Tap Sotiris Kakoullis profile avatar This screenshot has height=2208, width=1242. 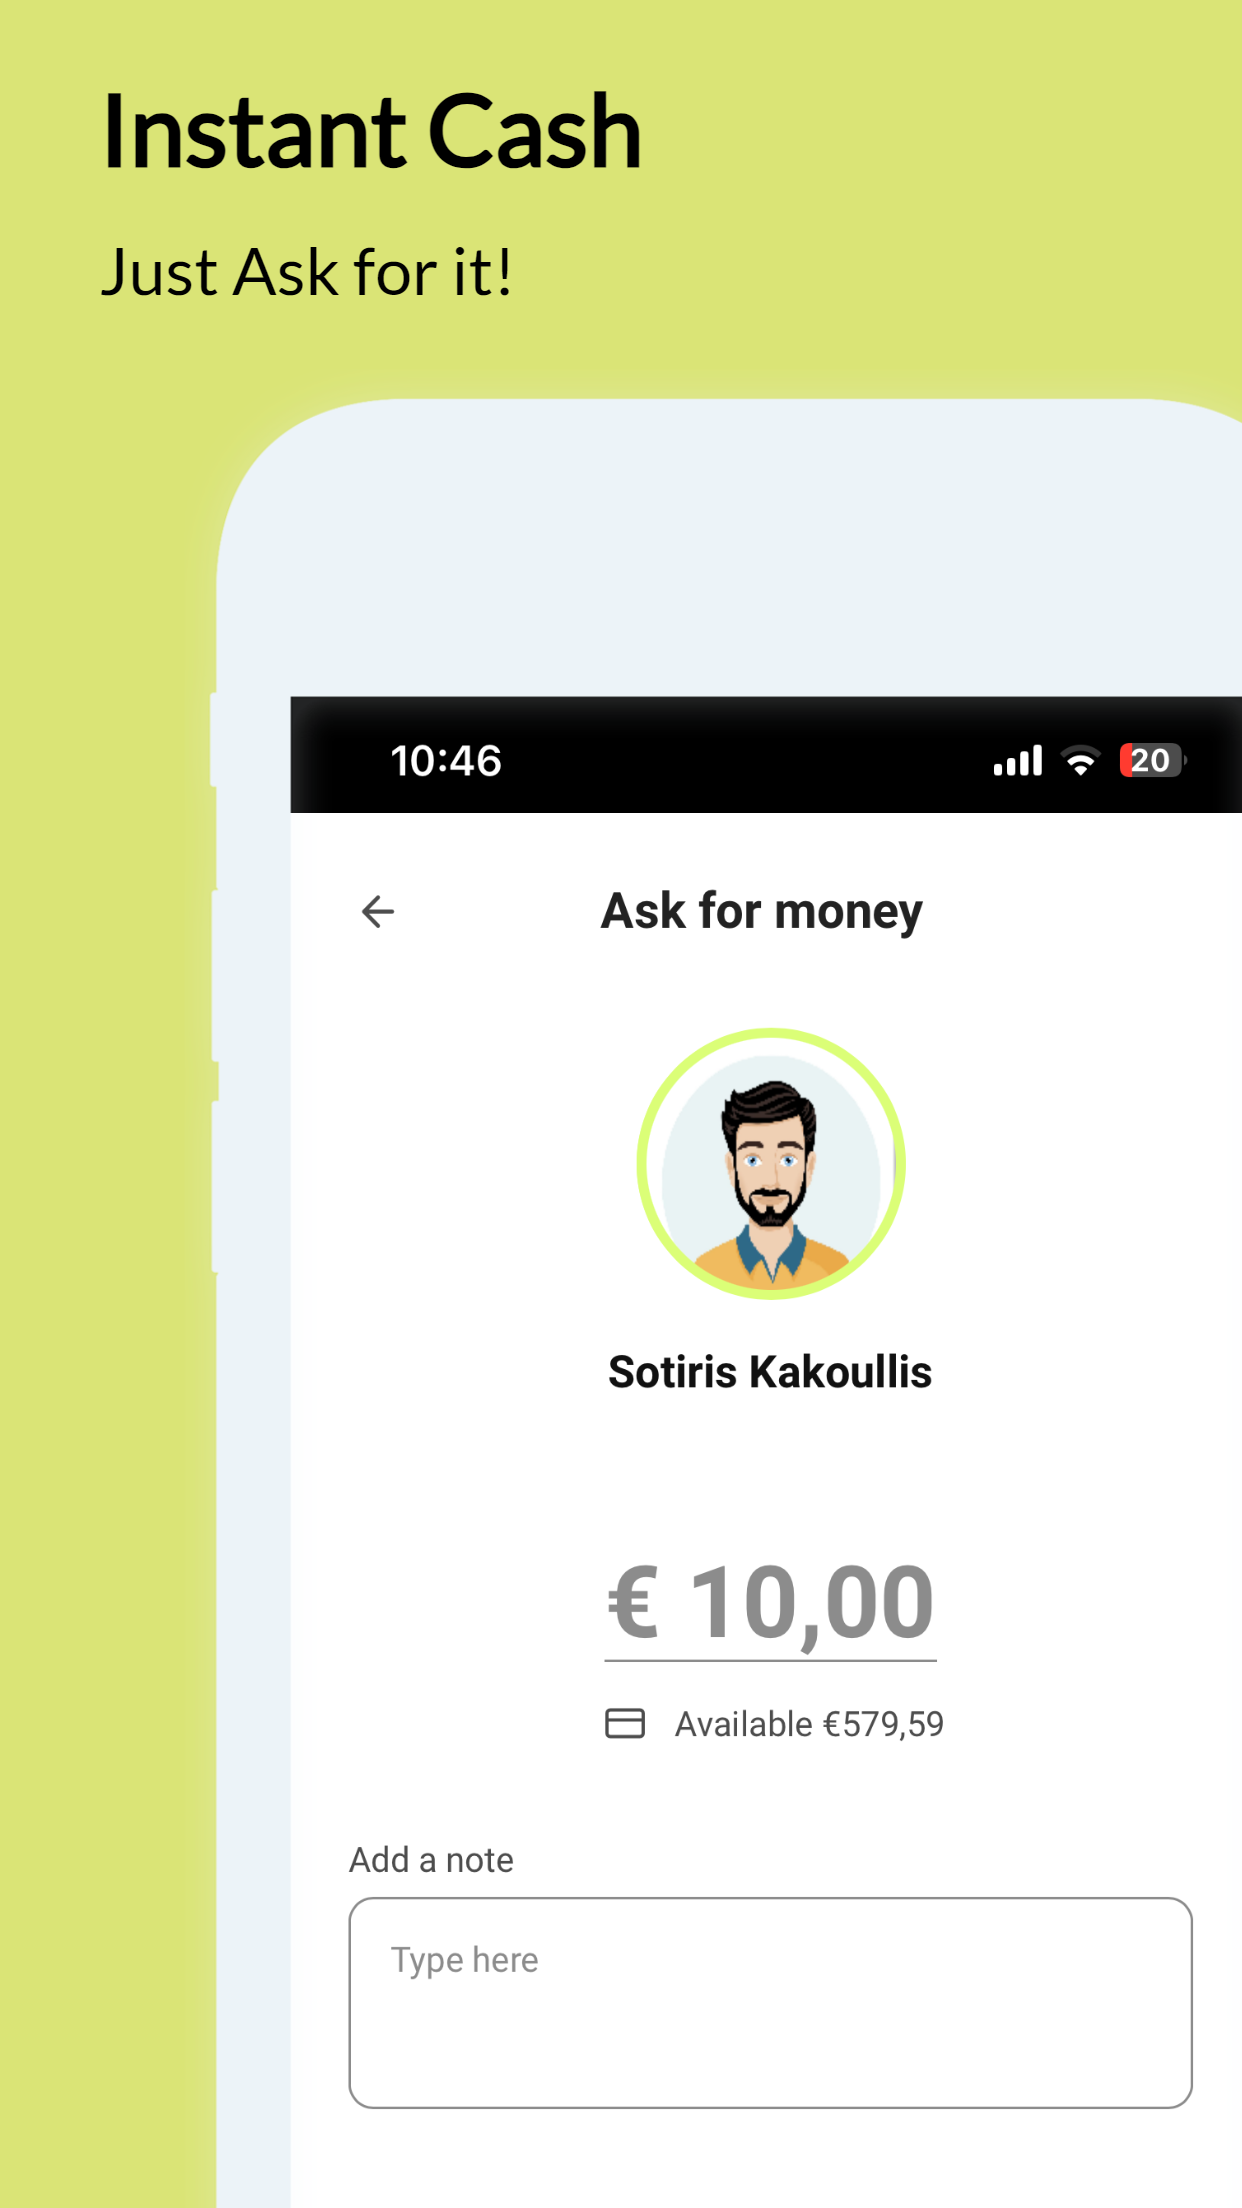coord(771,1164)
